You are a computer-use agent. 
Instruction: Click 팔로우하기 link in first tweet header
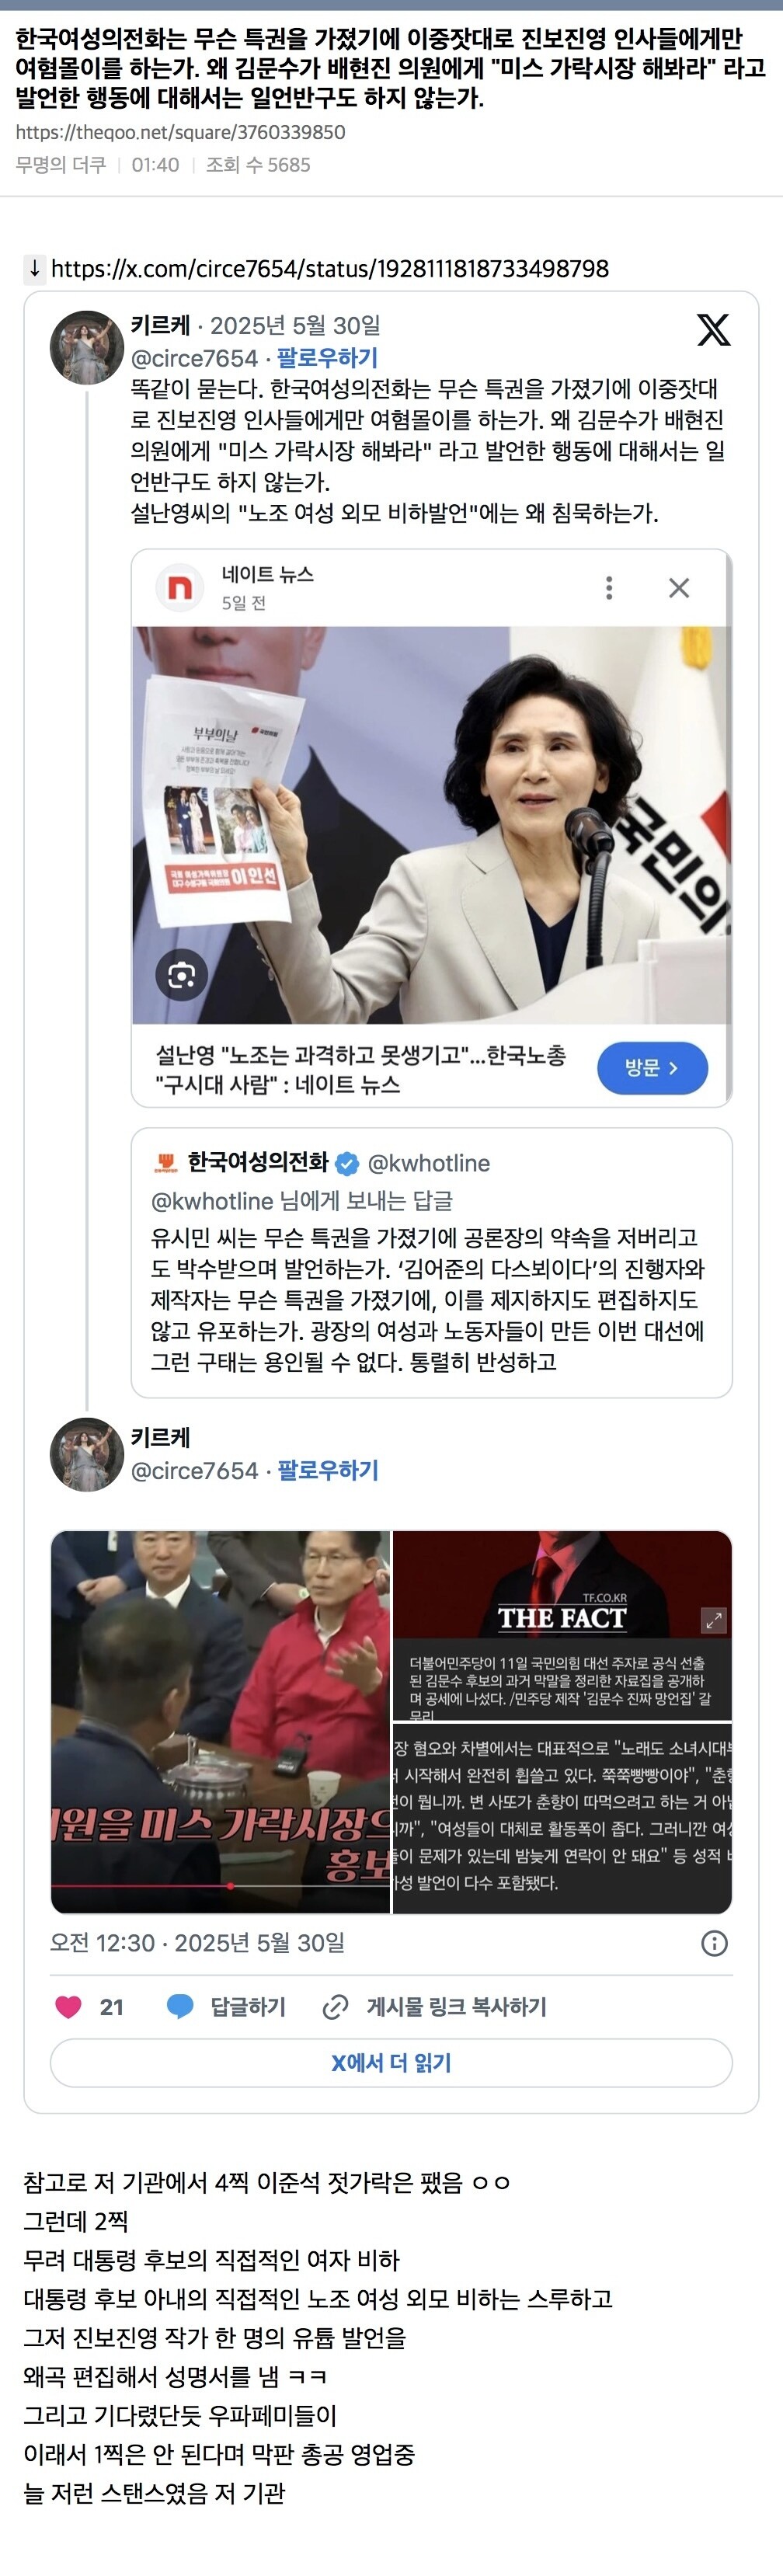click(x=327, y=358)
